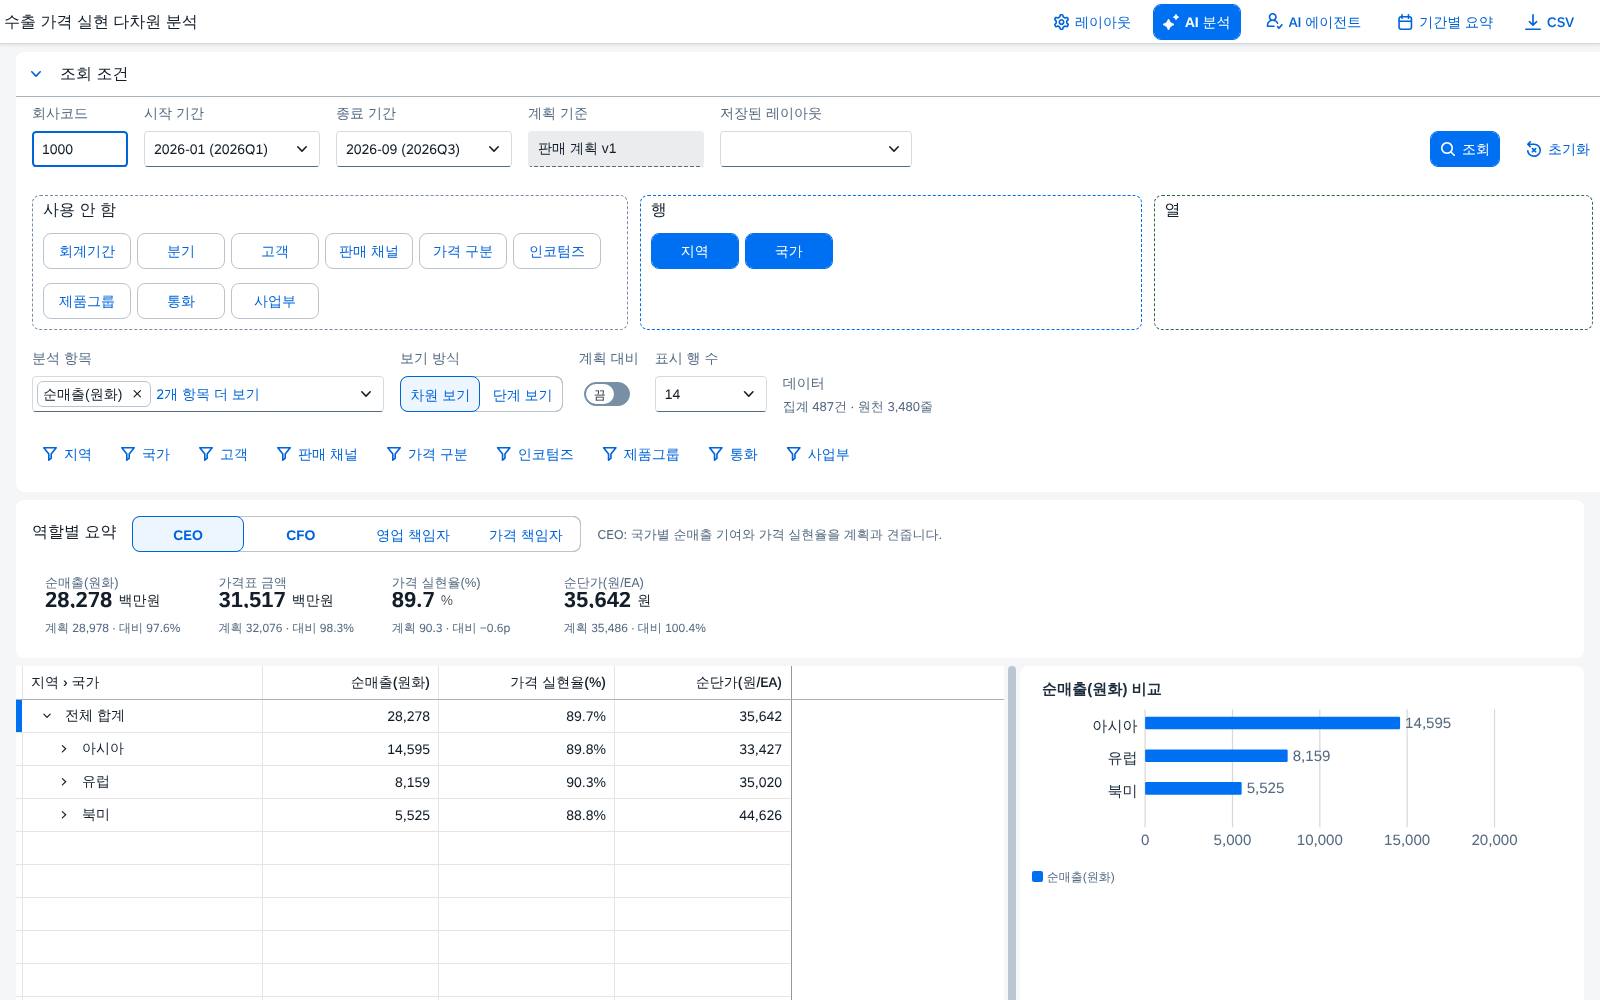Switch to the 가격 책임자 tab

(x=525, y=535)
